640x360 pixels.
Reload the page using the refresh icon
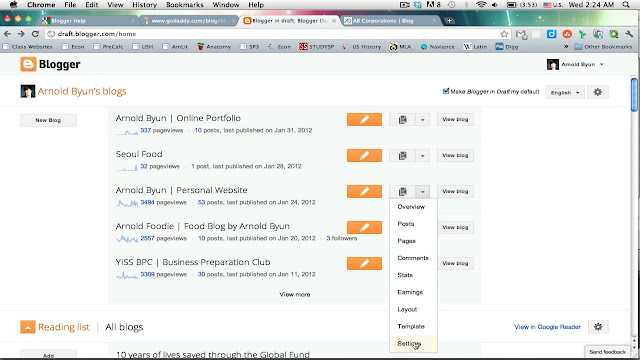[36, 34]
